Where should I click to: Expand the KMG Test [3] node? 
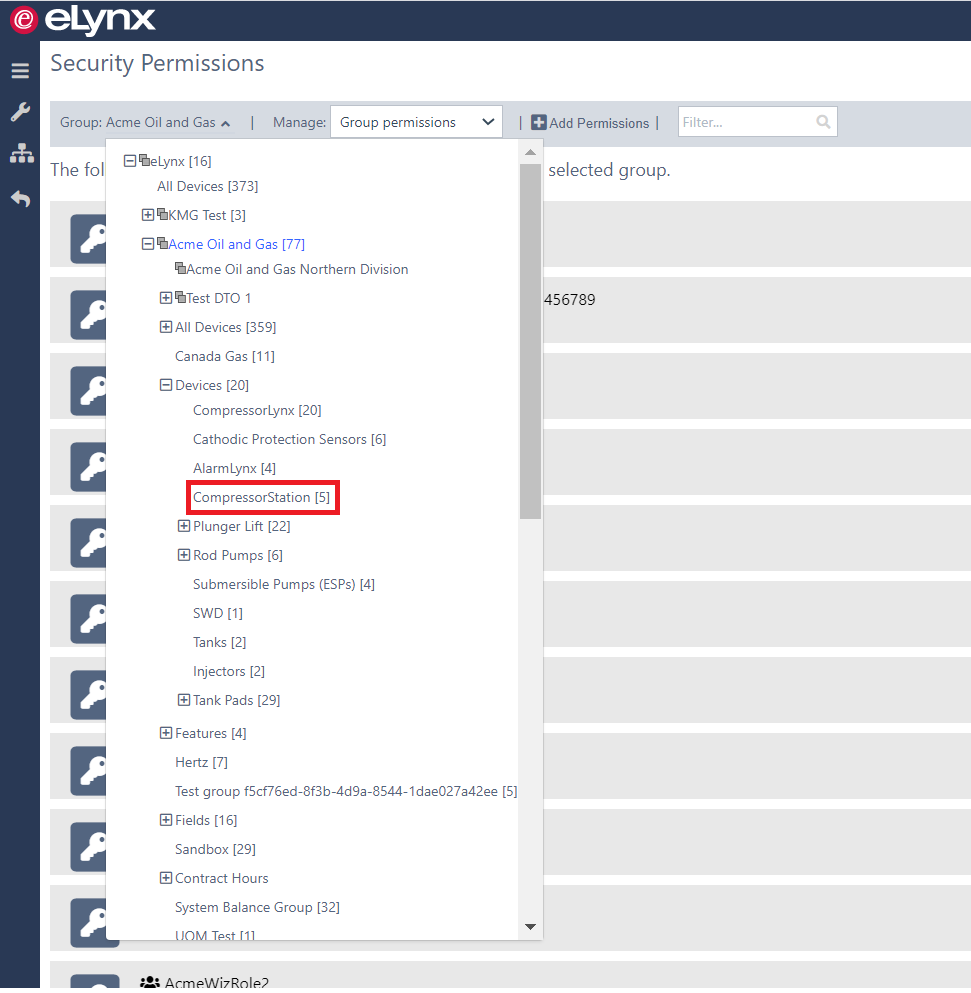pos(148,215)
